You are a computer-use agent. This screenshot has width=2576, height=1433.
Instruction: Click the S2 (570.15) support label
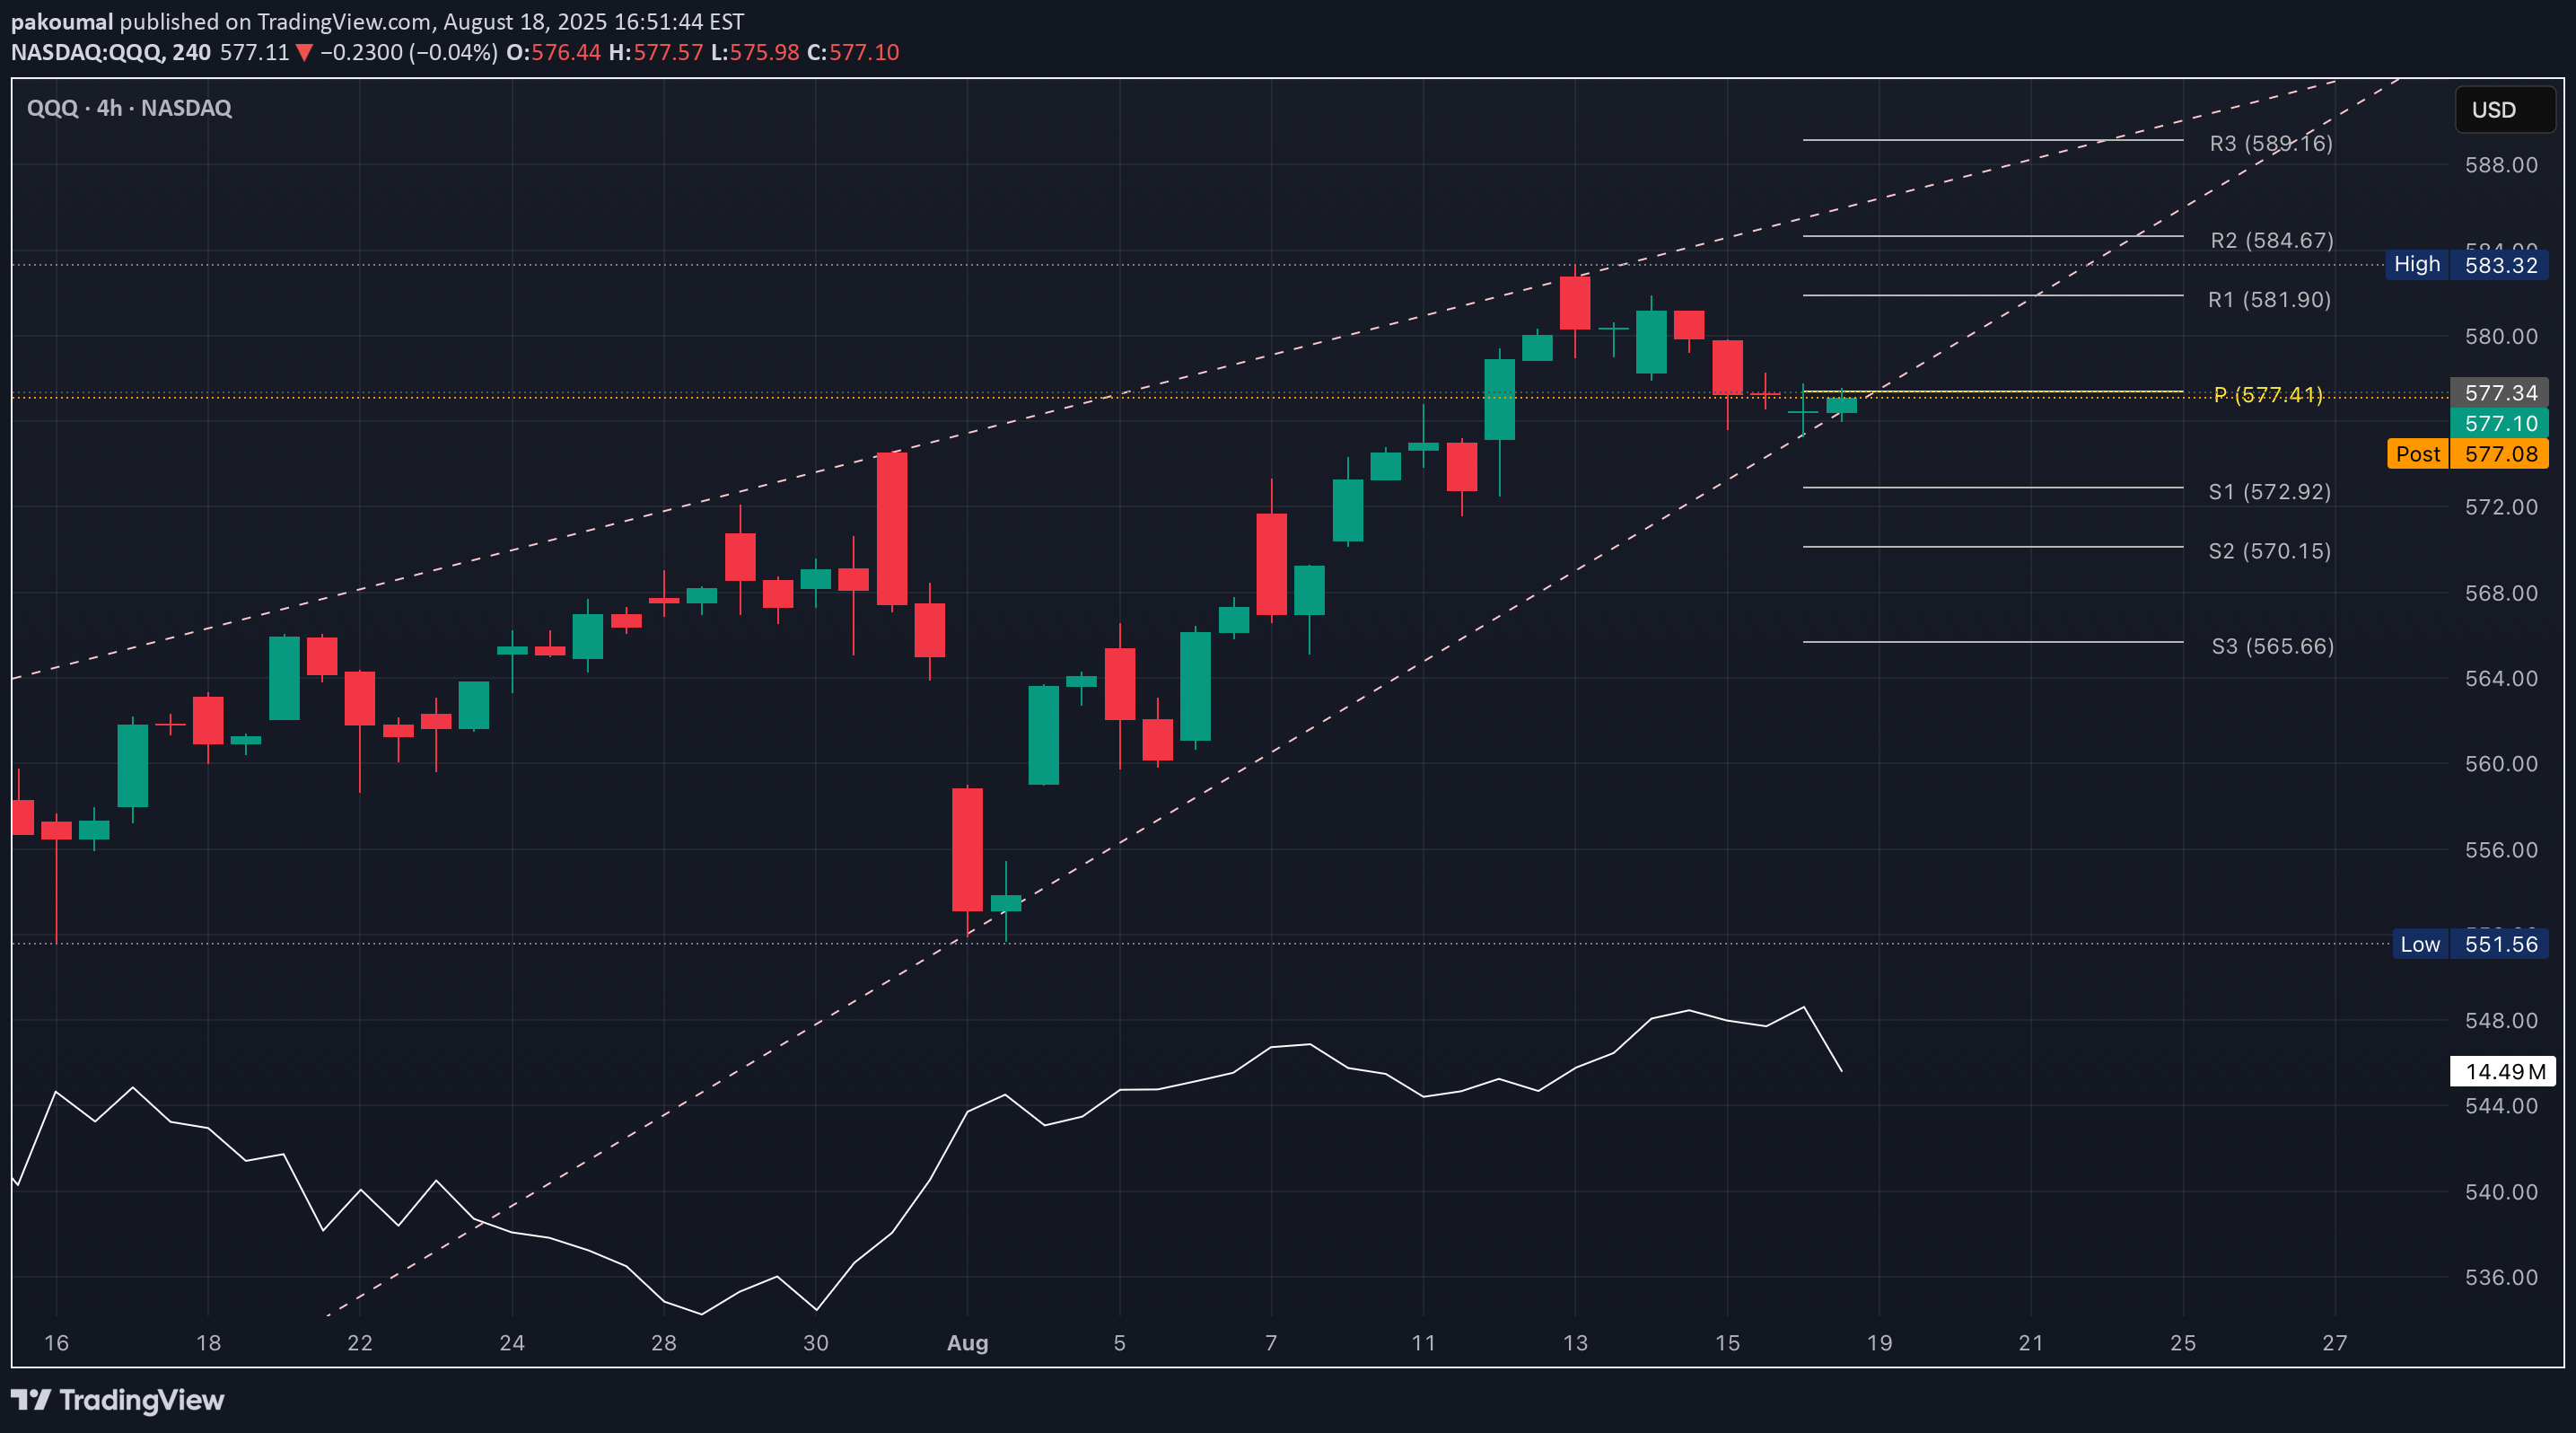click(x=2270, y=551)
